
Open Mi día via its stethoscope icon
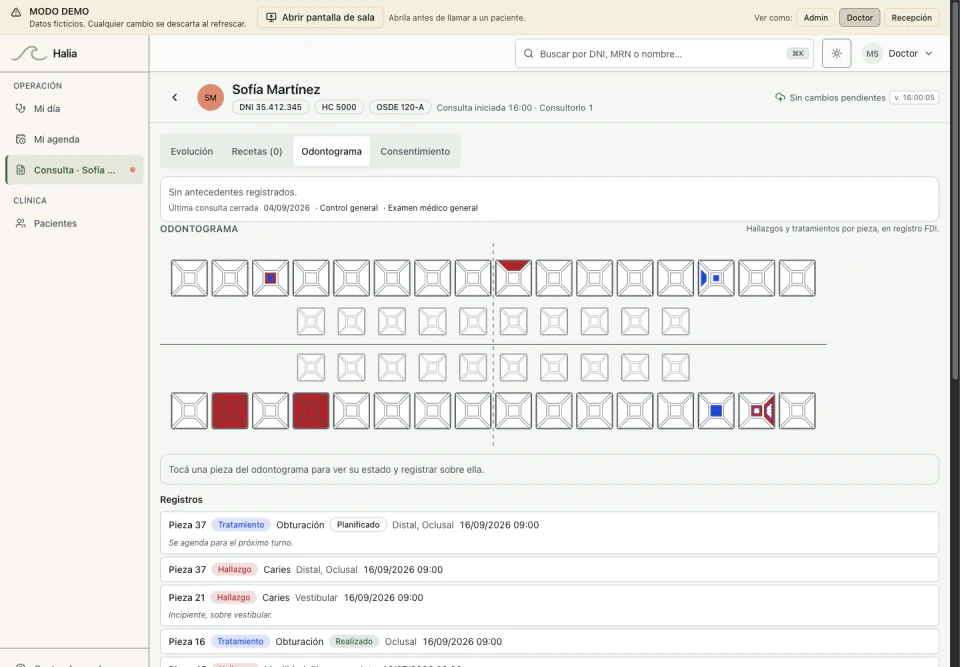click(x=21, y=108)
